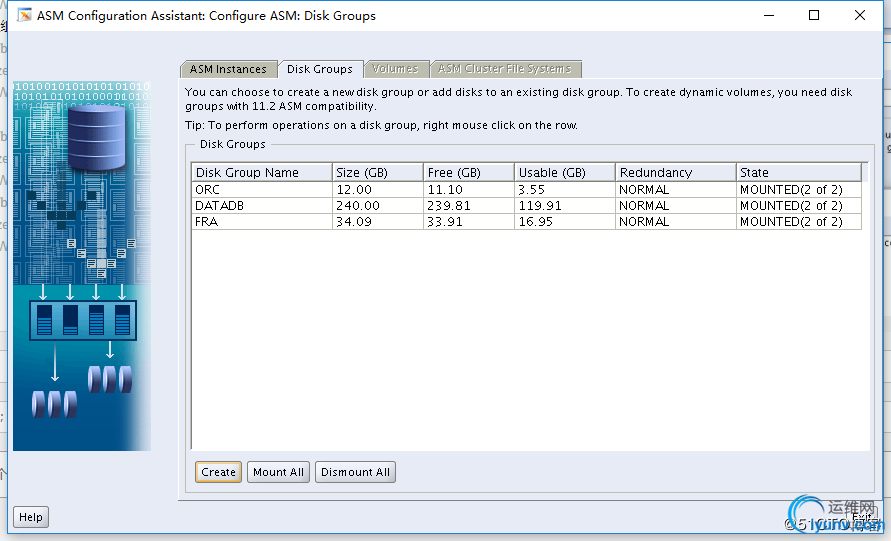Click the Usable (GB) column header
This screenshot has width=891, height=541.
click(x=565, y=172)
